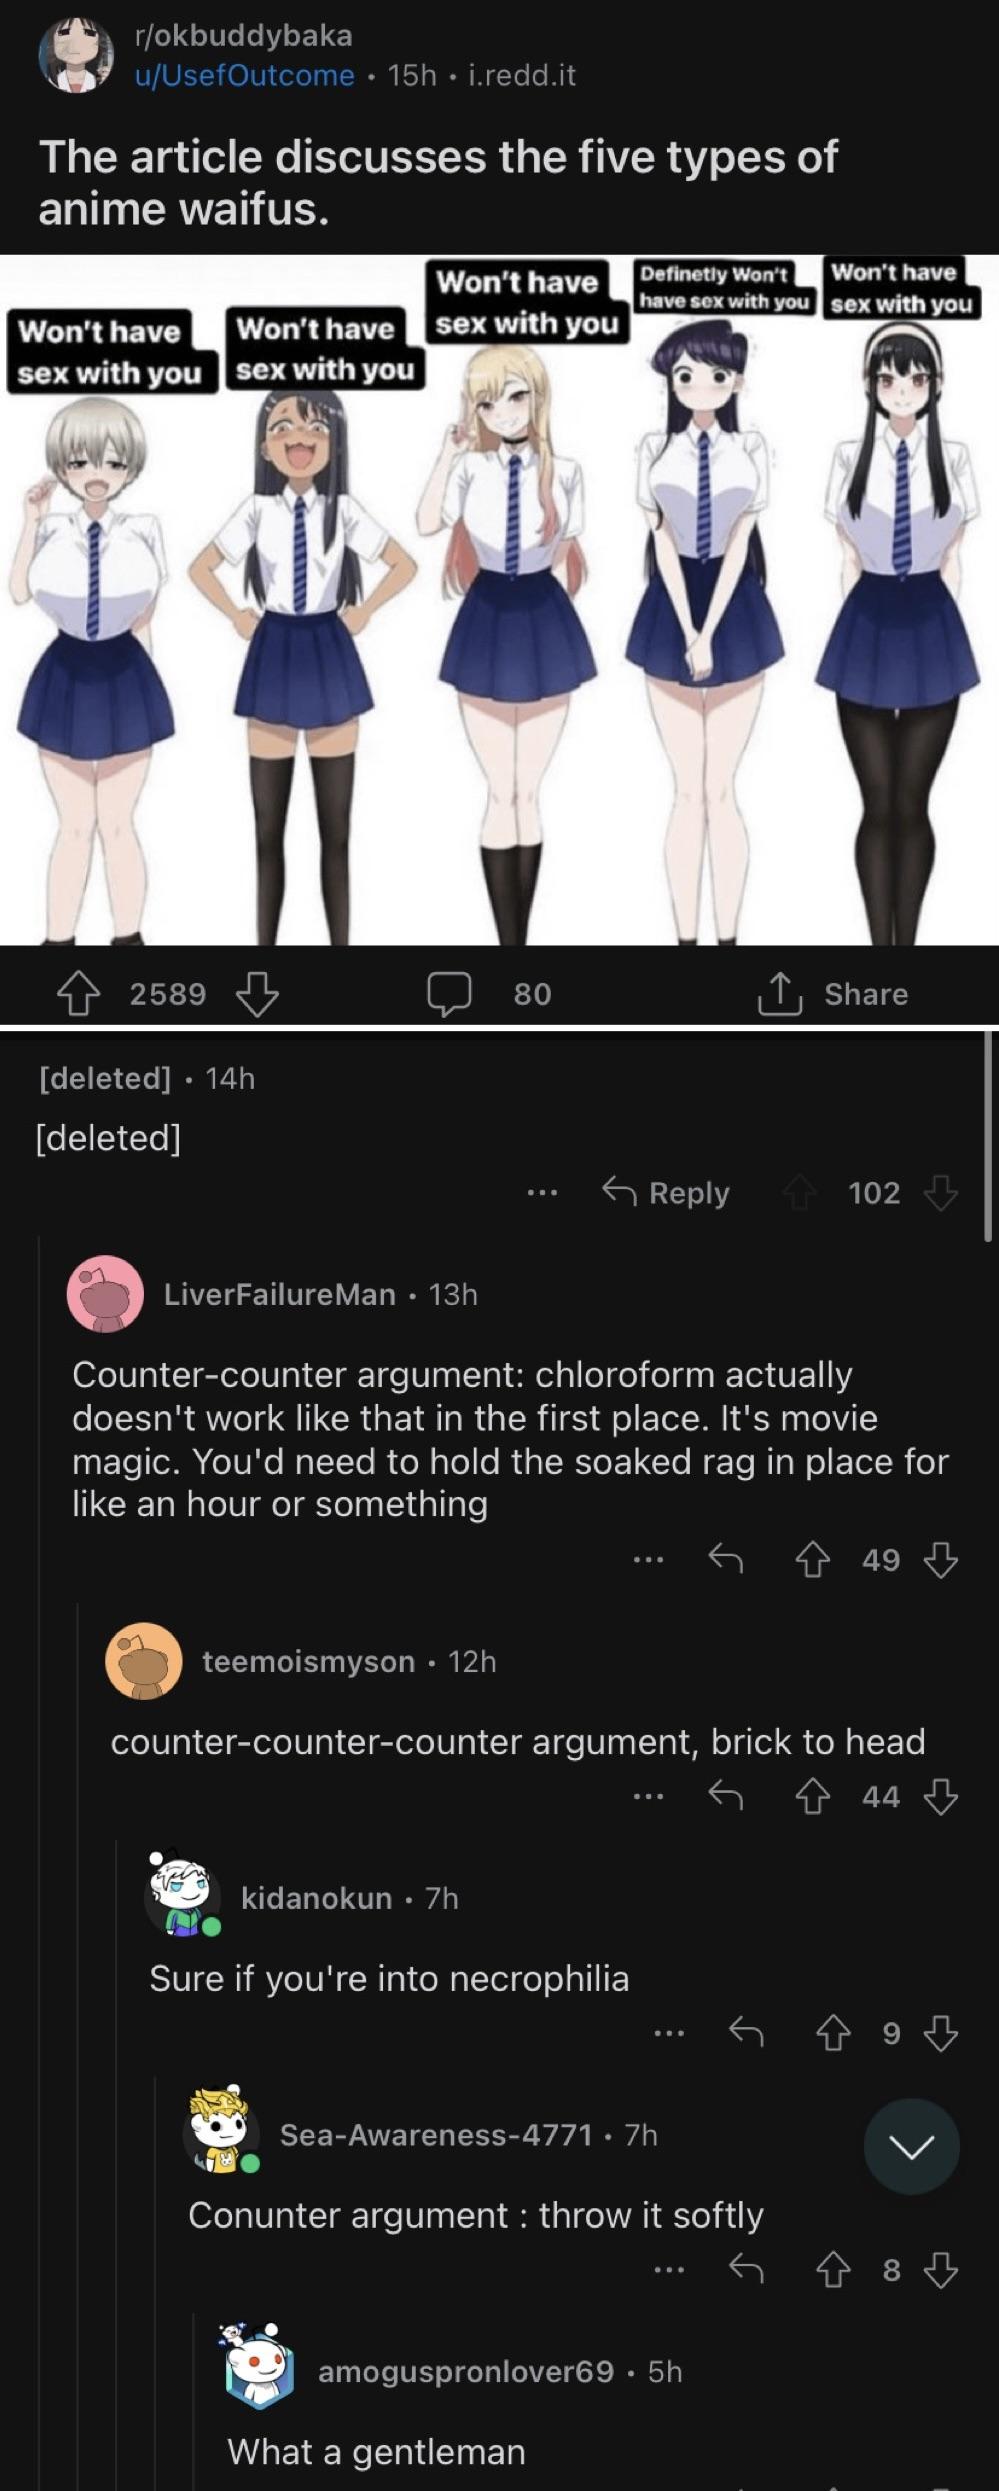Screen dimensions: 999x2491
Task: Open the post's 80 comments
Action: tap(489, 994)
